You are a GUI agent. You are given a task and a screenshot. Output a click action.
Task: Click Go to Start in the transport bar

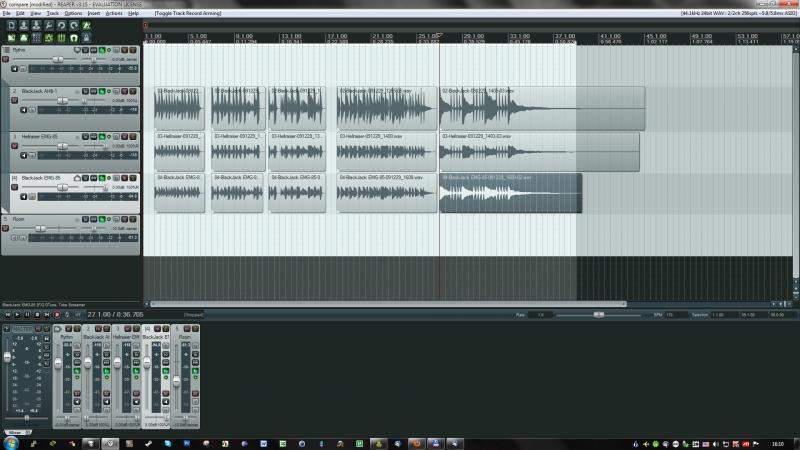6,314
